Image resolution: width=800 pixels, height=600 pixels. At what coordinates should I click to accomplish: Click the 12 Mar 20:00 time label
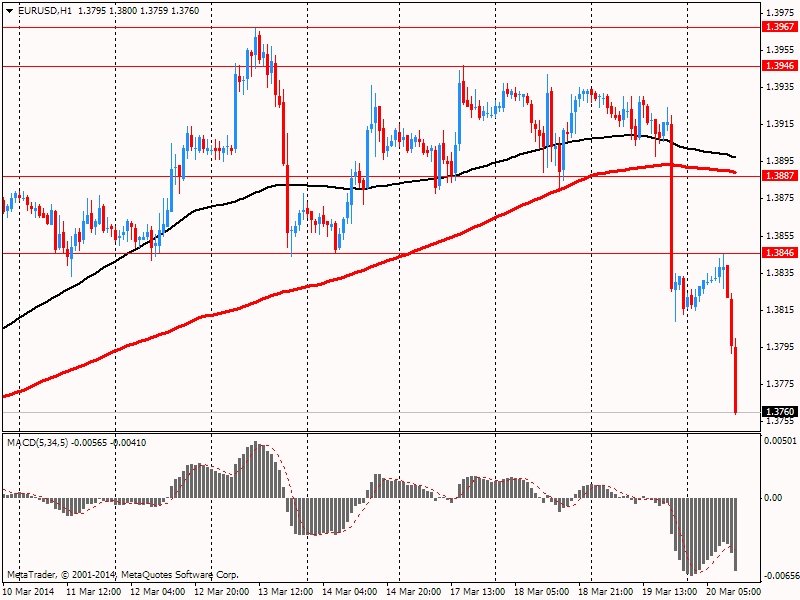point(222,592)
